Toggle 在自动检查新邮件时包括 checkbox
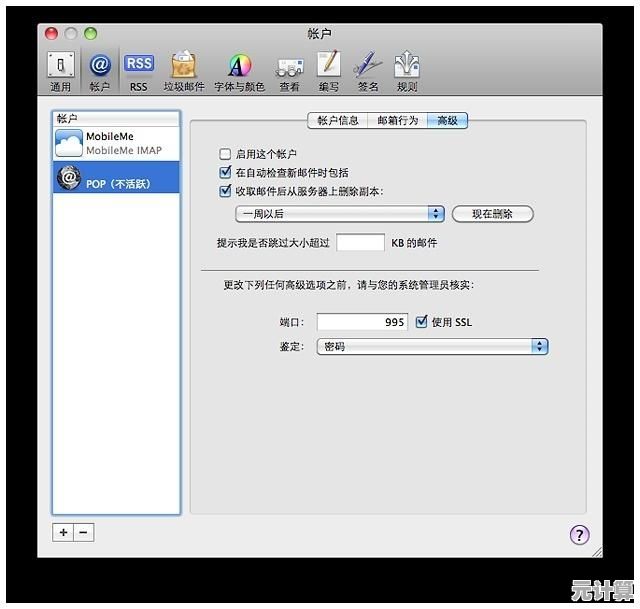The width and height of the screenshot is (640, 609). click(x=225, y=173)
